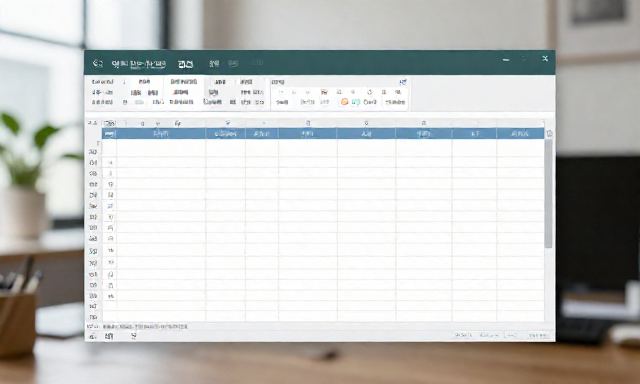Click the orange round icon in the ribbon
The image size is (640, 384).
click(x=344, y=102)
